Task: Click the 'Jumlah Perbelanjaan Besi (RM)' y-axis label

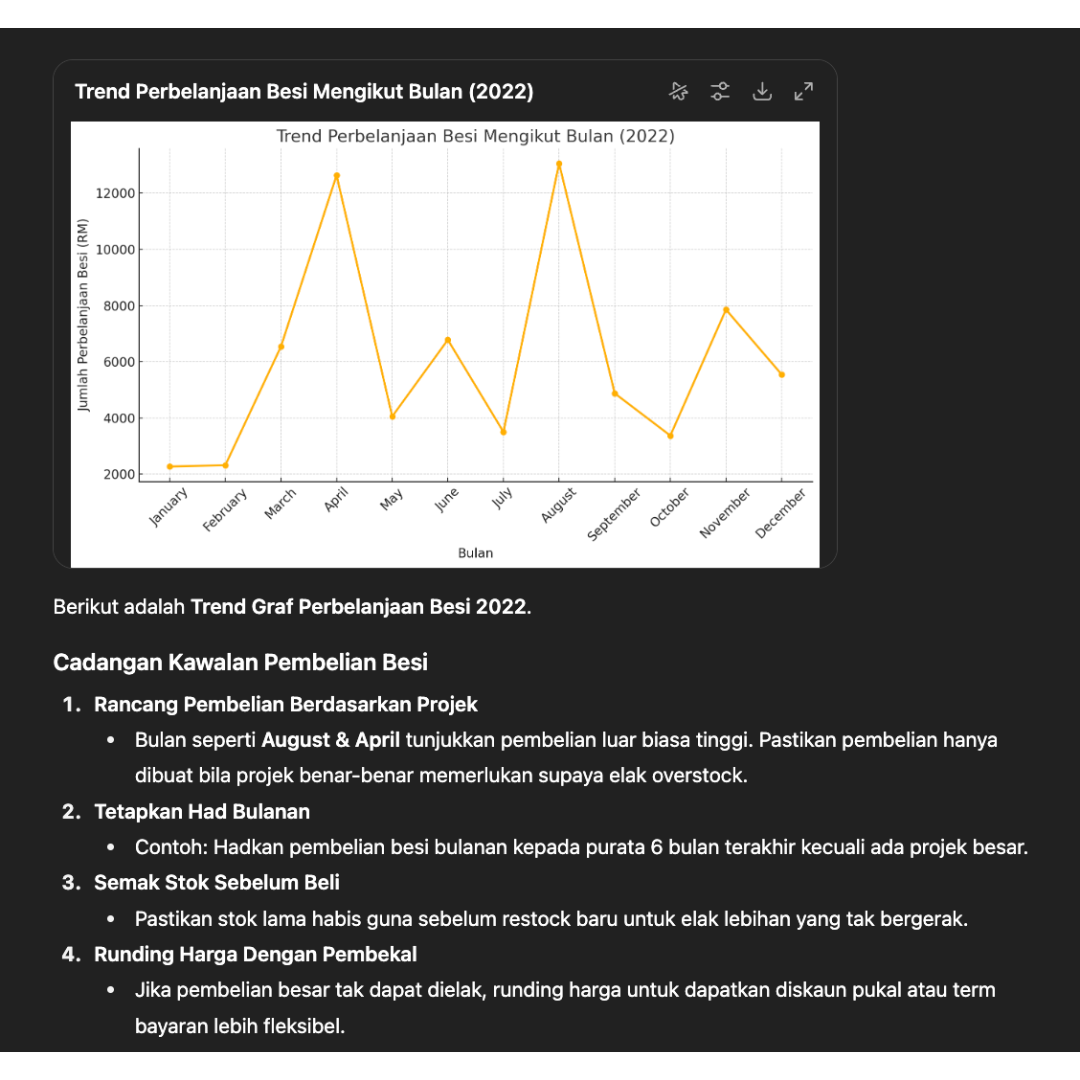Action: pyautogui.click(x=84, y=314)
